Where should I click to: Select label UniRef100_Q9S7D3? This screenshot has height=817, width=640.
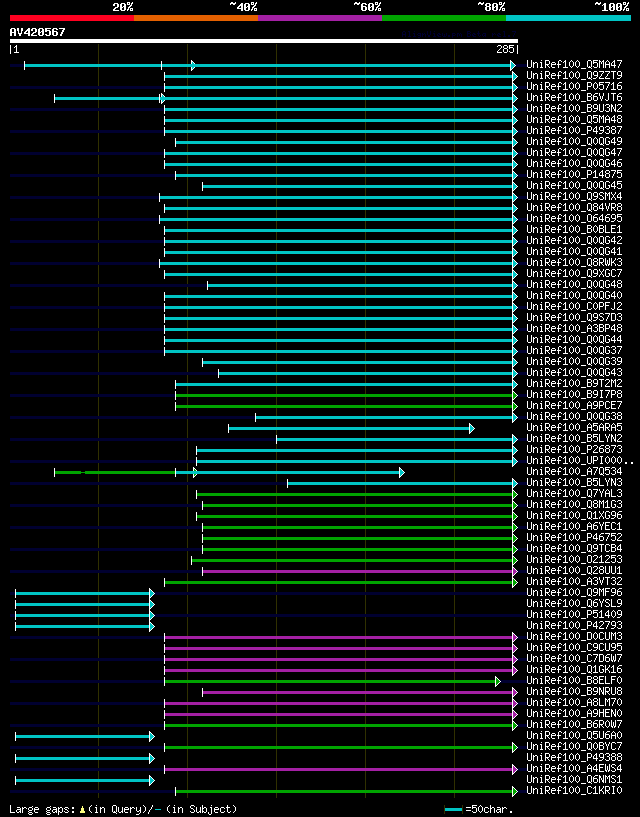coord(574,317)
